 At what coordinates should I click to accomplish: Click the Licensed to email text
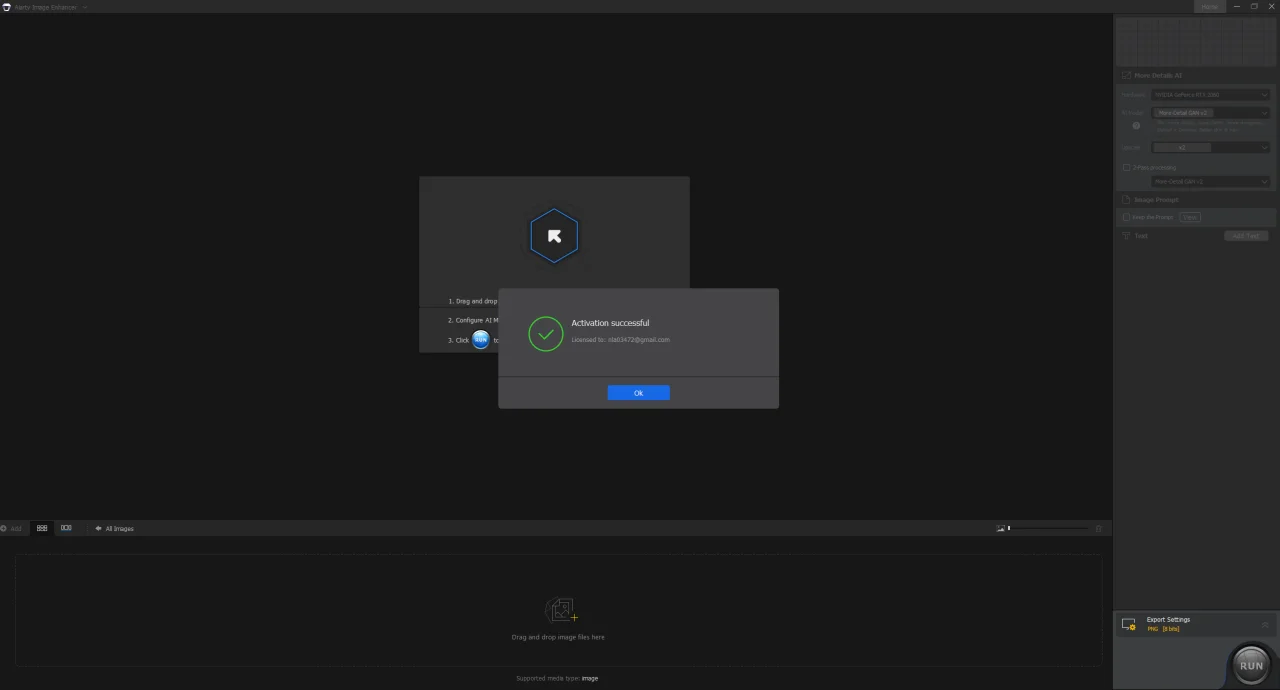coord(621,340)
